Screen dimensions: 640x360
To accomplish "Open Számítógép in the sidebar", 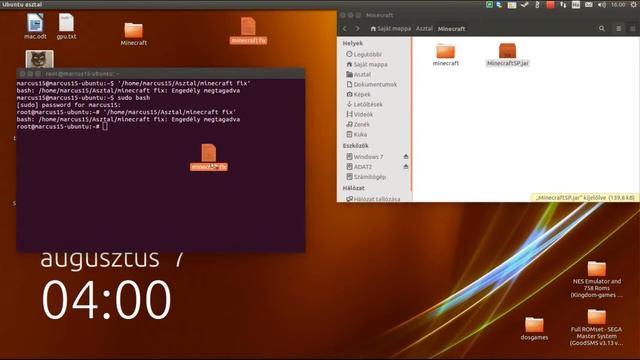I will (x=366, y=177).
